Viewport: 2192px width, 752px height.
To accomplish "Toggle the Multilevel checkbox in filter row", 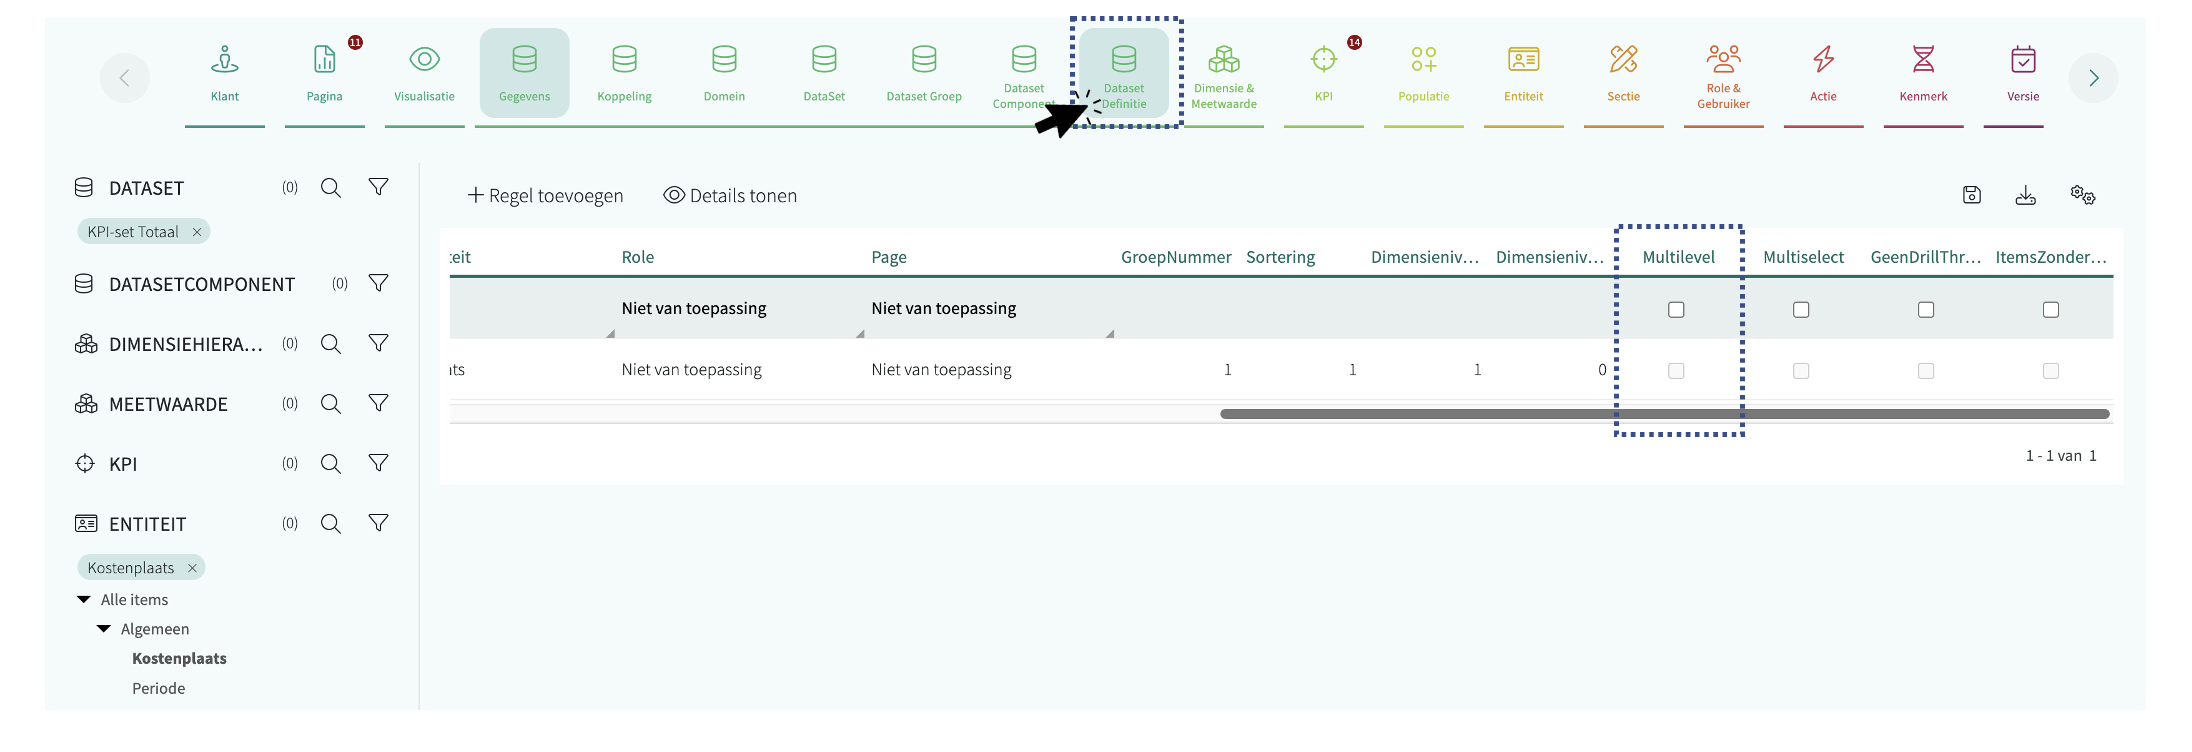I will 1676,310.
